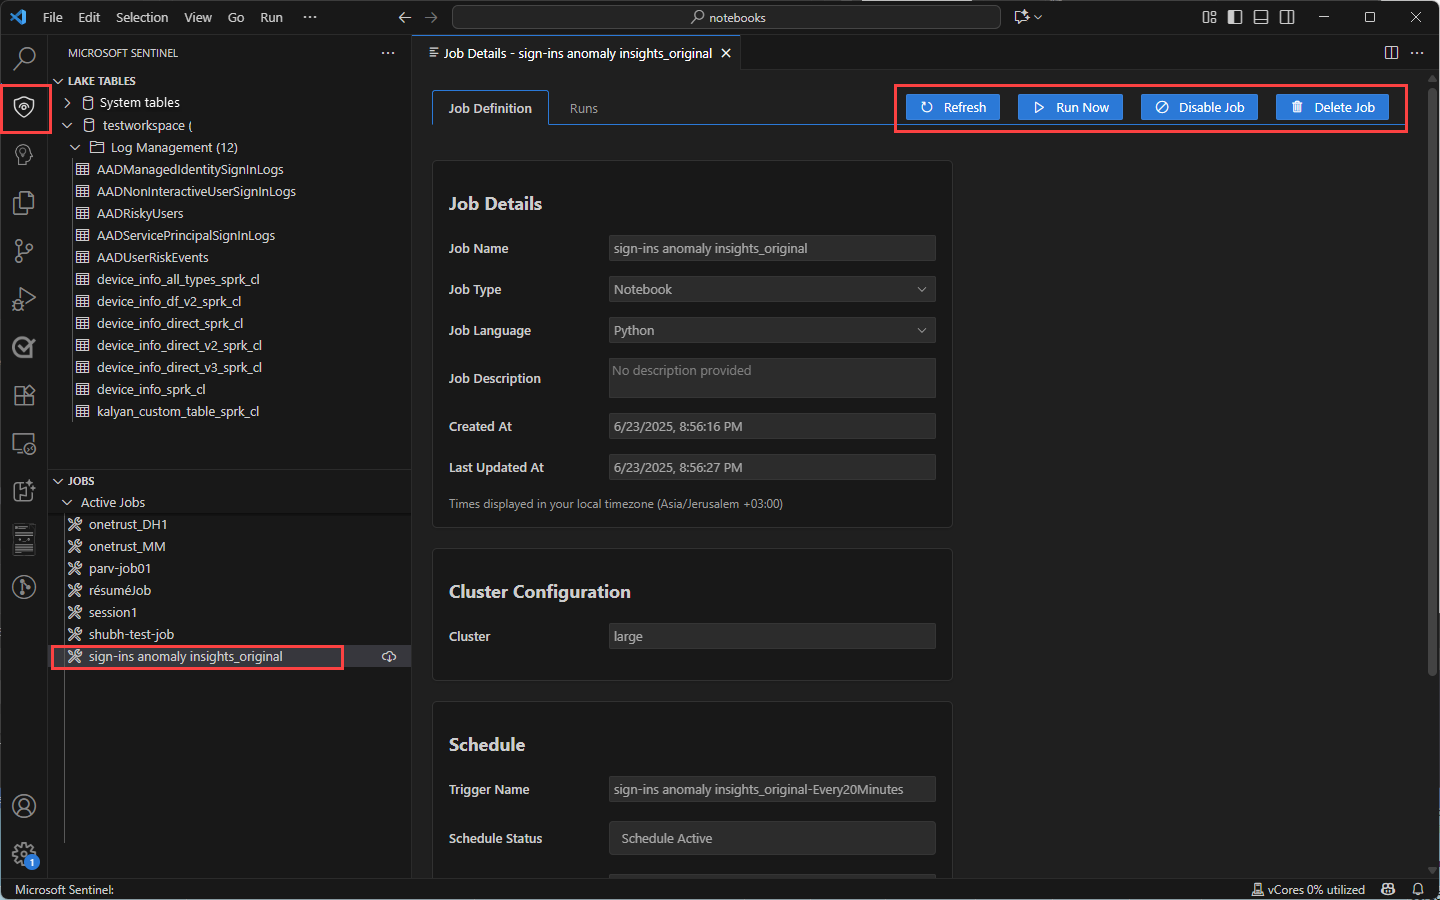Image resolution: width=1440 pixels, height=900 pixels.
Task: Click the Run Now button
Action: click(1070, 107)
